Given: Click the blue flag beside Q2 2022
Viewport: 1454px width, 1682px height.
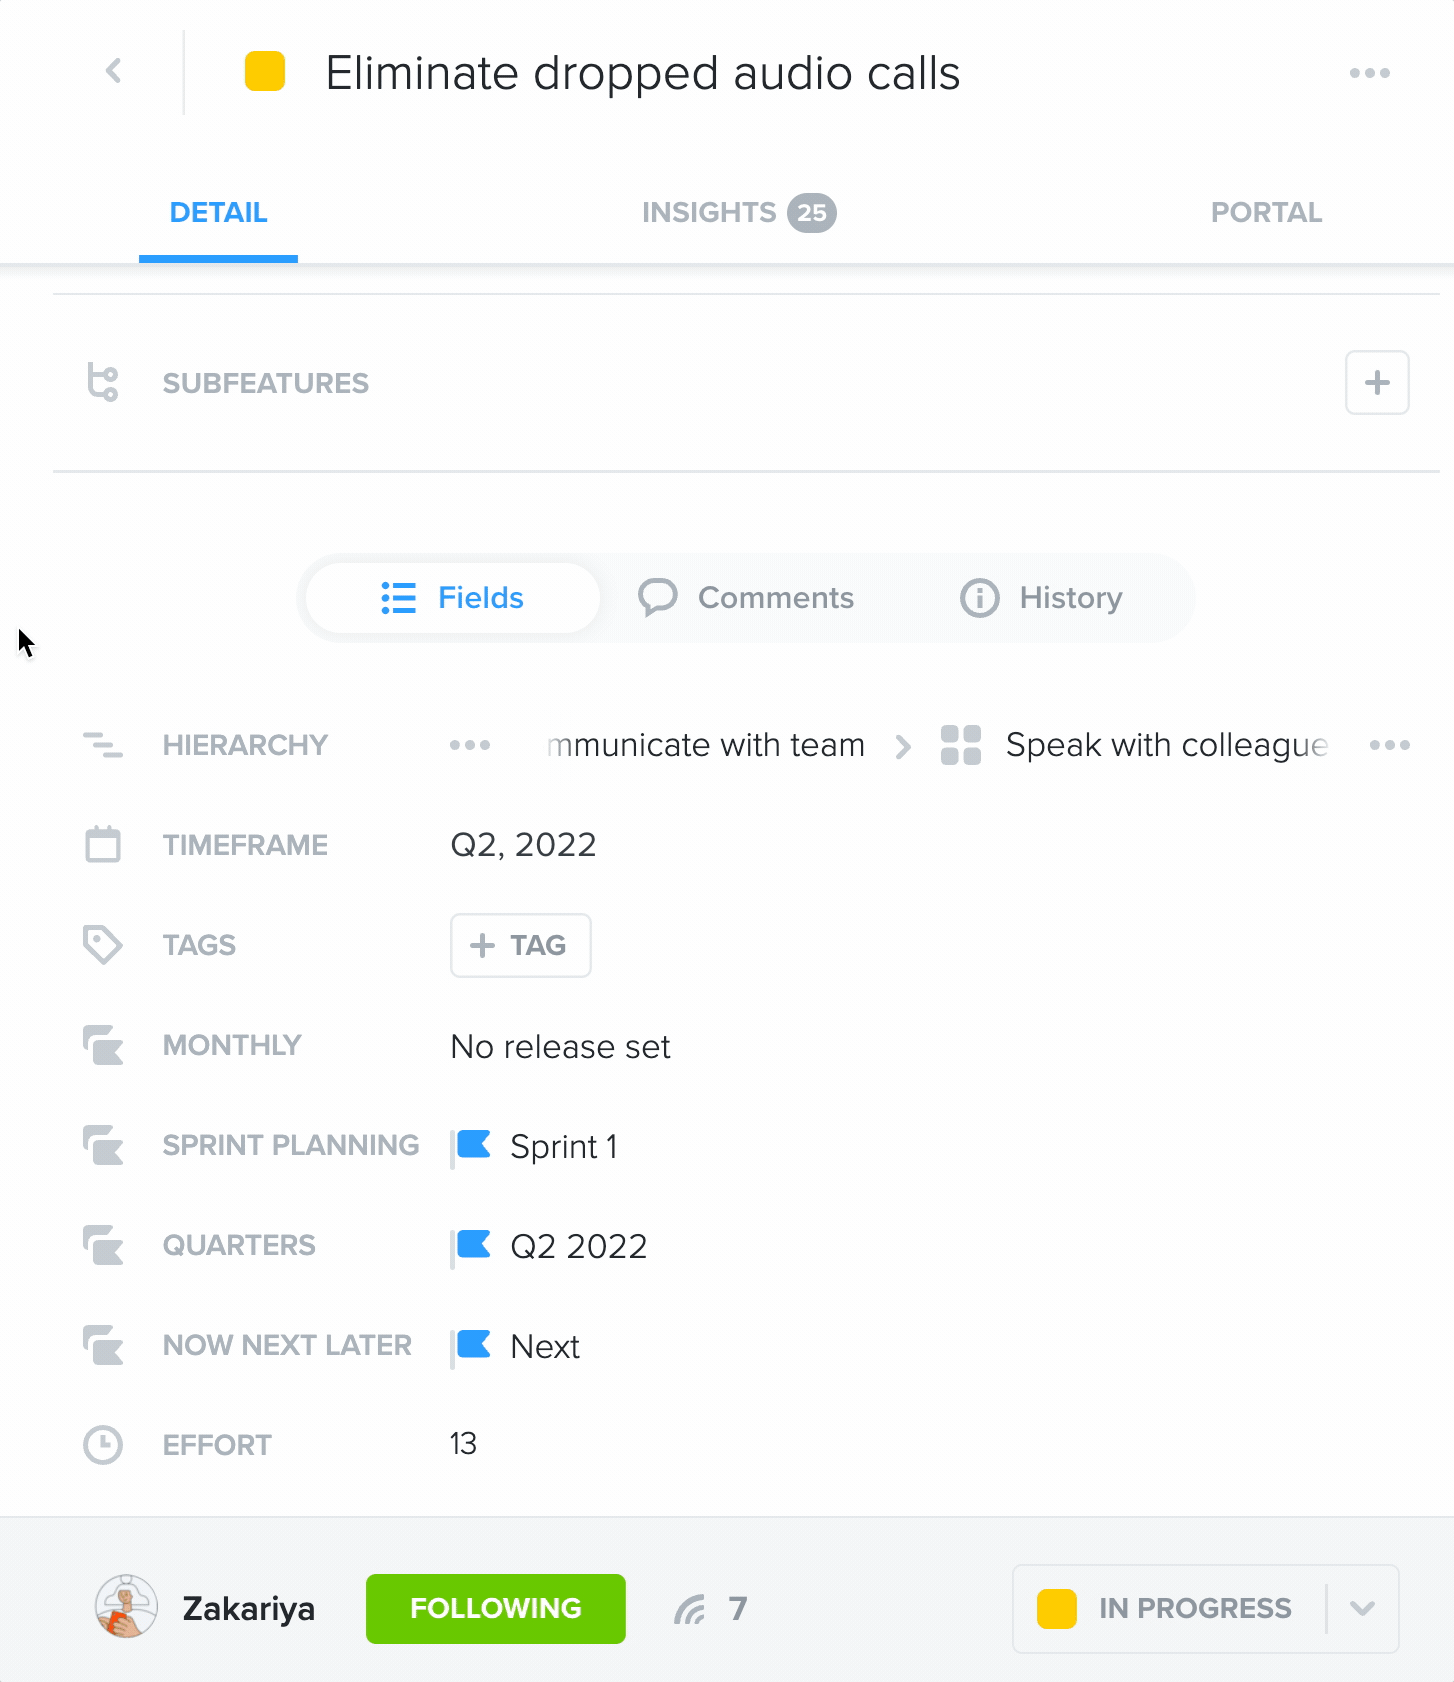Looking at the screenshot, I should pyautogui.click(x=472, y=1247).
